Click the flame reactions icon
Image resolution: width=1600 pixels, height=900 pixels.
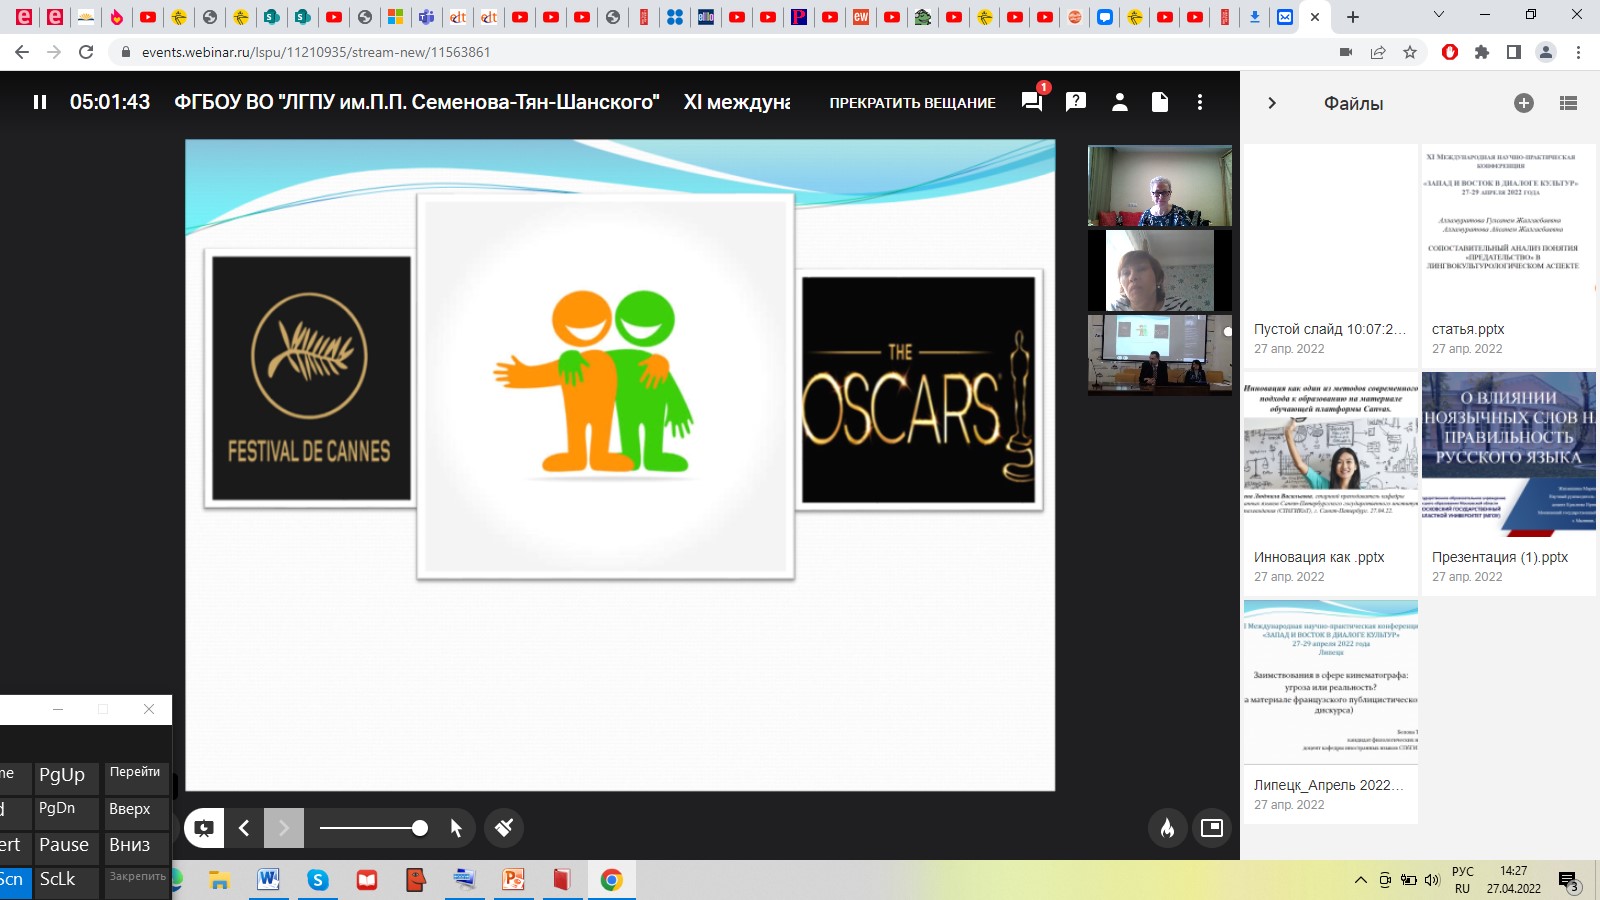[1167, 828]
